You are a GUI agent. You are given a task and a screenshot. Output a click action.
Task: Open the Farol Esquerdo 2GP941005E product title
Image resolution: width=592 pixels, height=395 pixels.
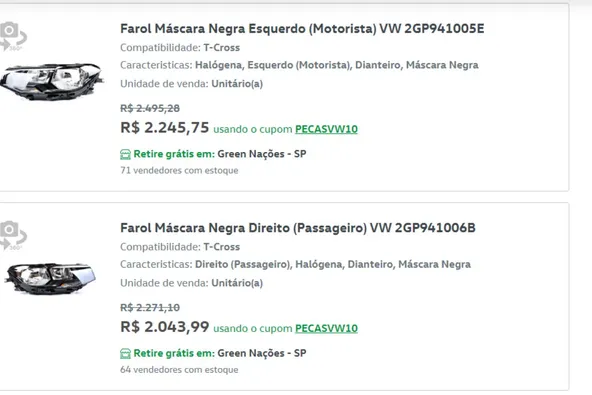[302, 29]
